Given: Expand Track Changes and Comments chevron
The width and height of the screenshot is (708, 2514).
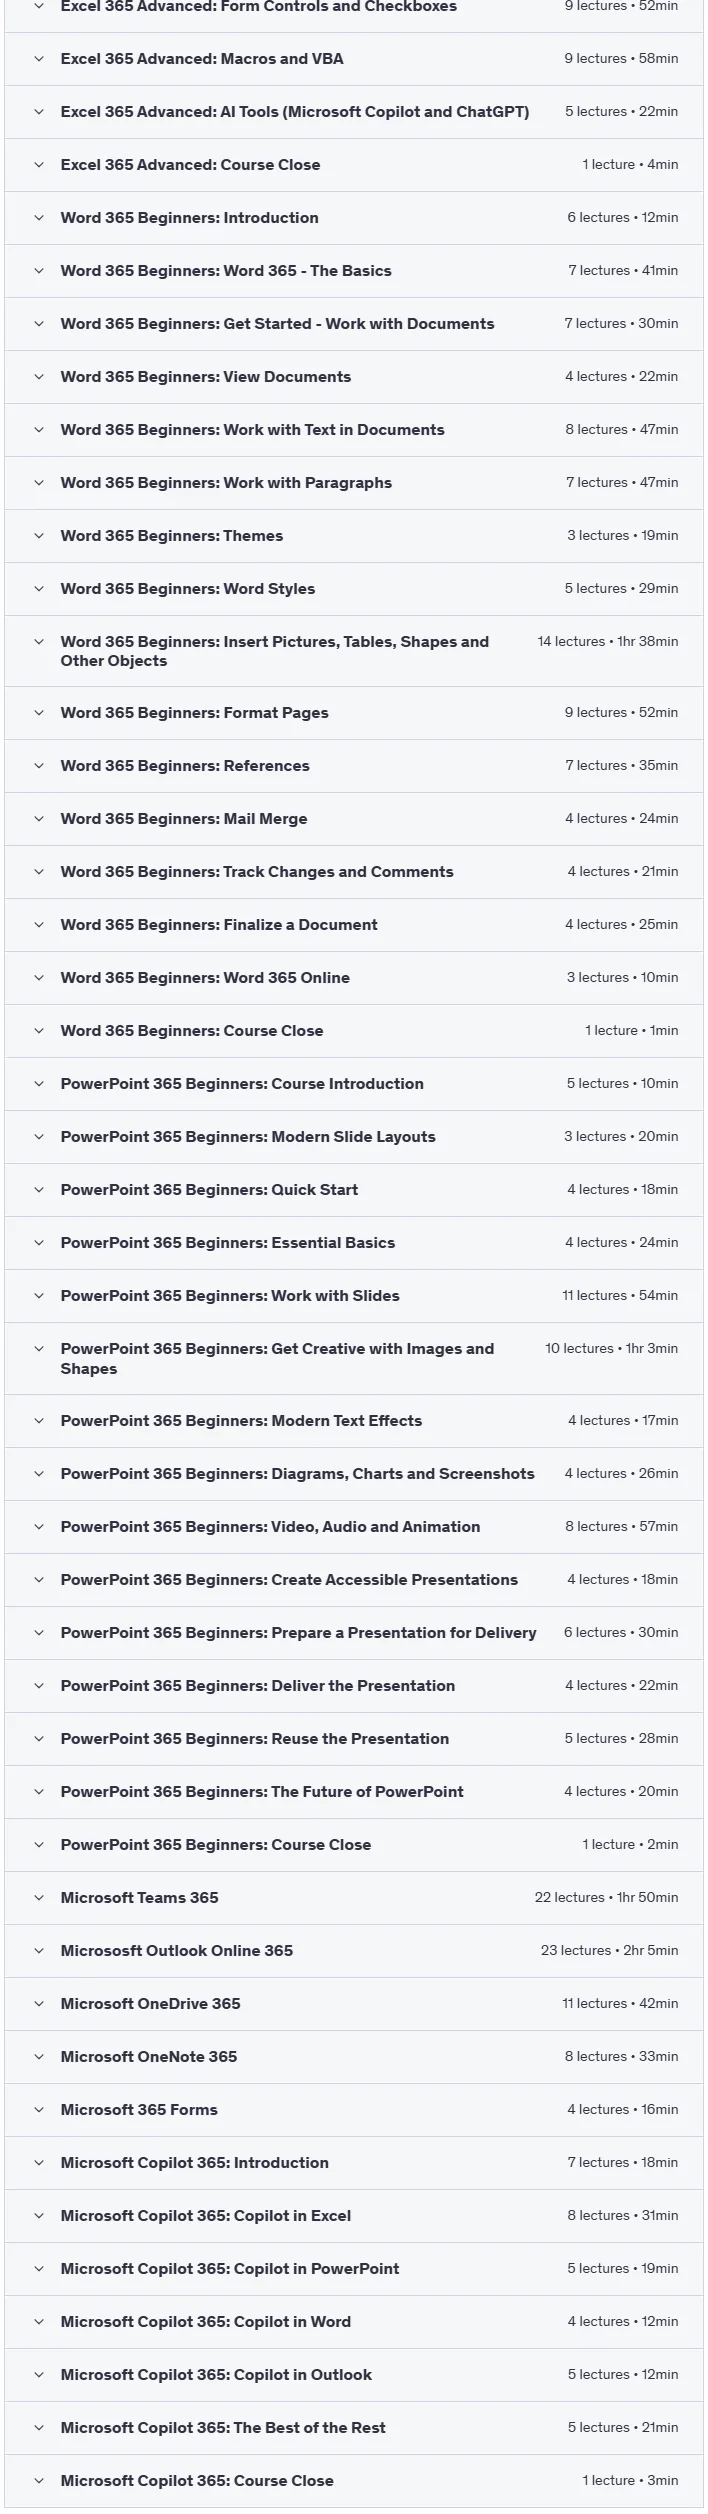Looking at the screenshot, I should (39, 872).
